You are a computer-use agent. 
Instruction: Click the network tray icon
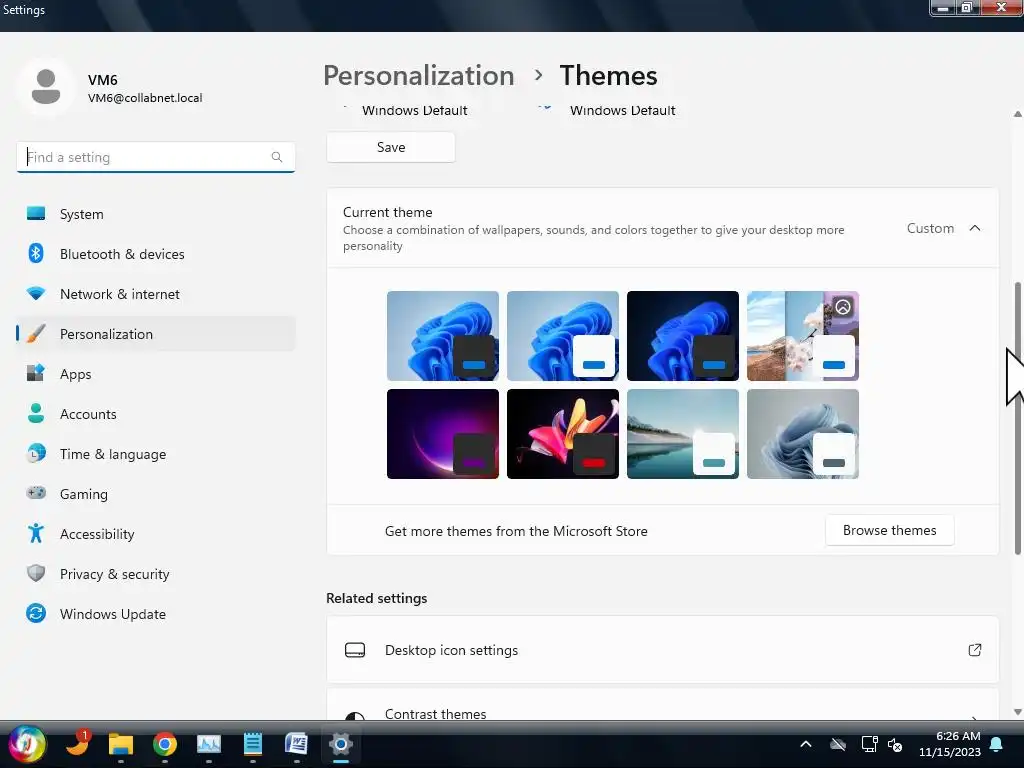click(869, 744)
